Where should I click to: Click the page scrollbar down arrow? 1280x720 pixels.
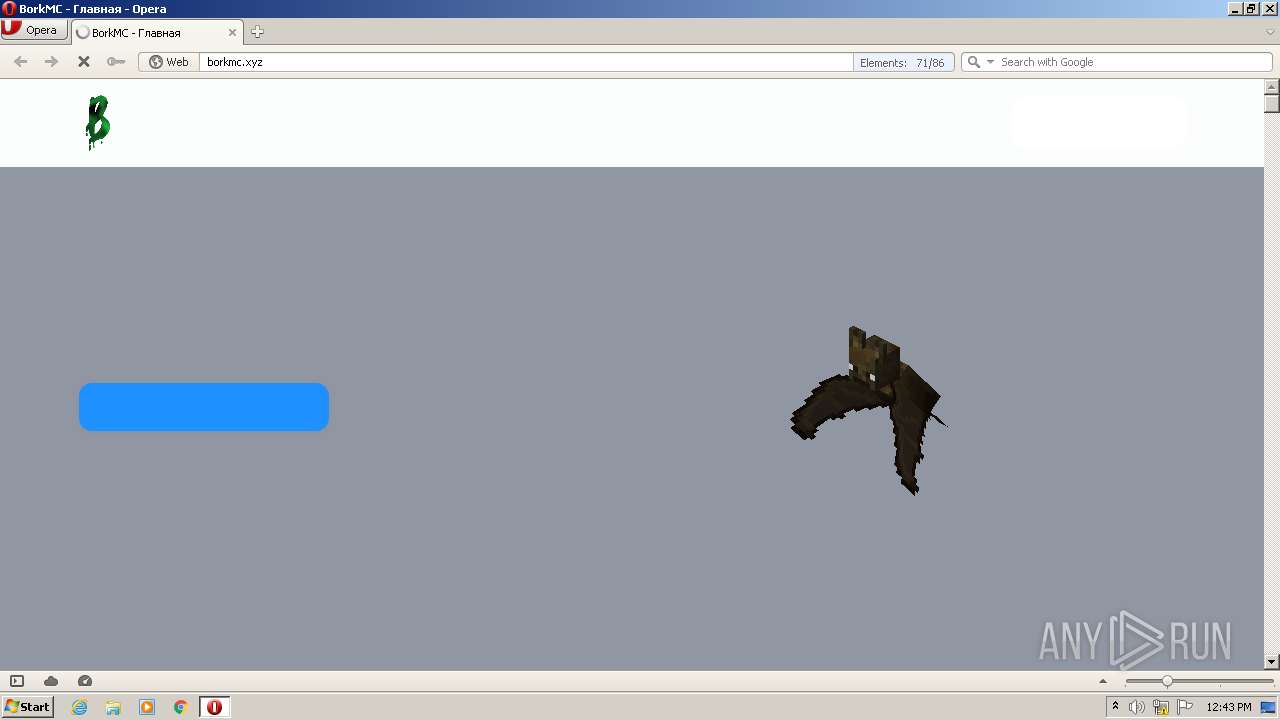coord(1272,662)
